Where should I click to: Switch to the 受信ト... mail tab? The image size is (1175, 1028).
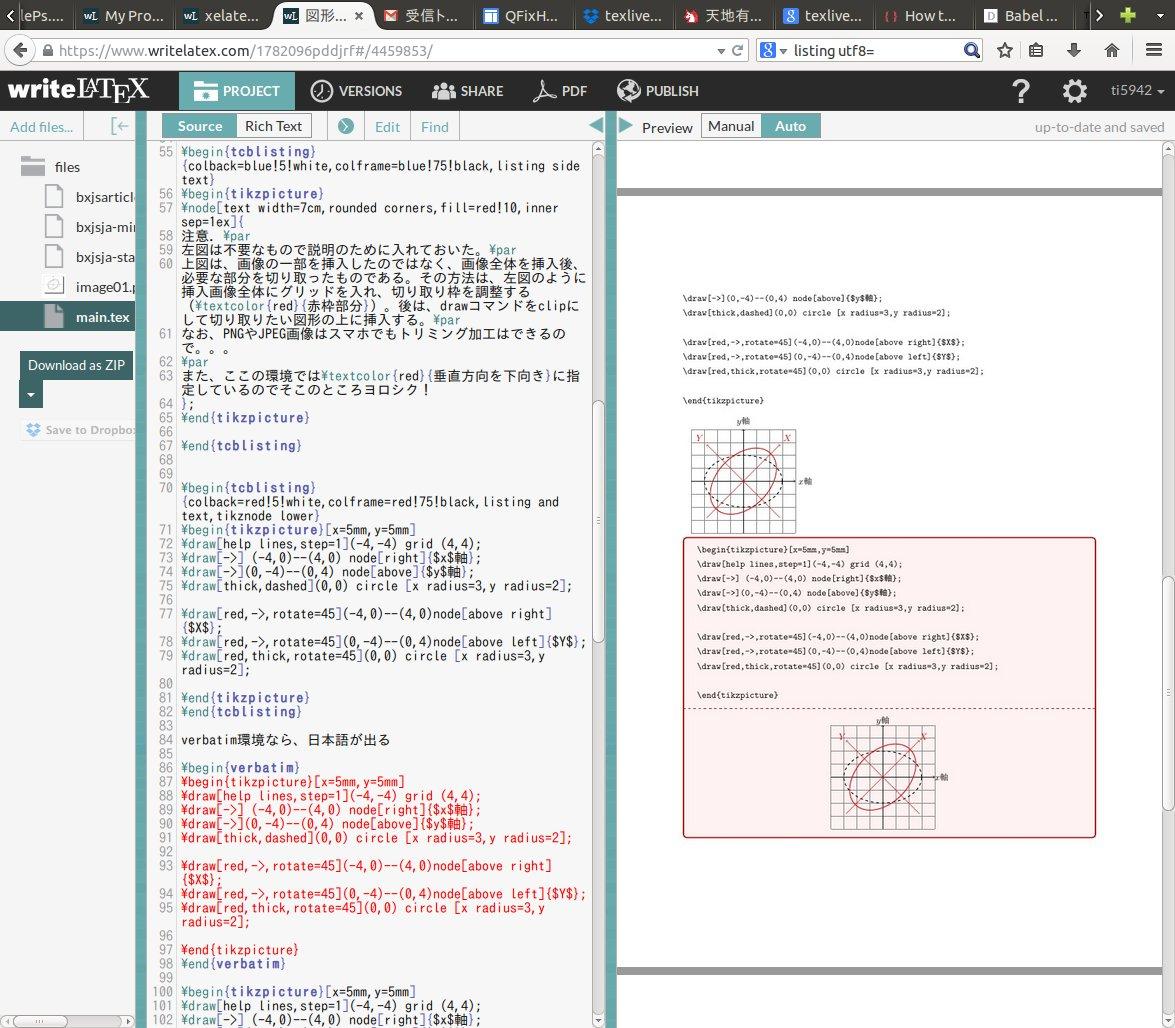[x=421, y=15]
